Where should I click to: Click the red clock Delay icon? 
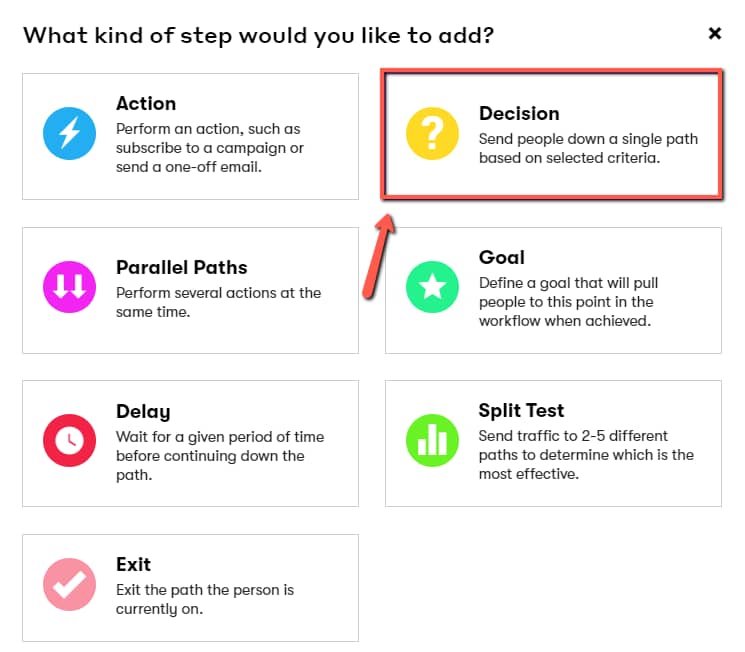pos(69,441)
